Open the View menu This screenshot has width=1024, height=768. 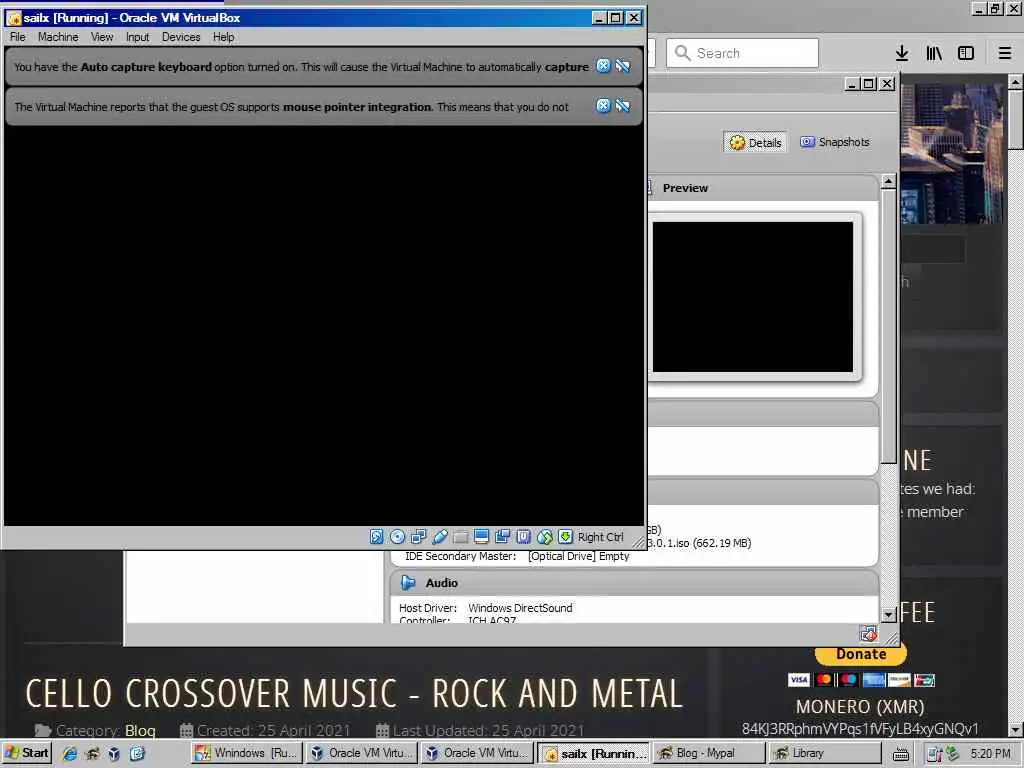point(102,37)
